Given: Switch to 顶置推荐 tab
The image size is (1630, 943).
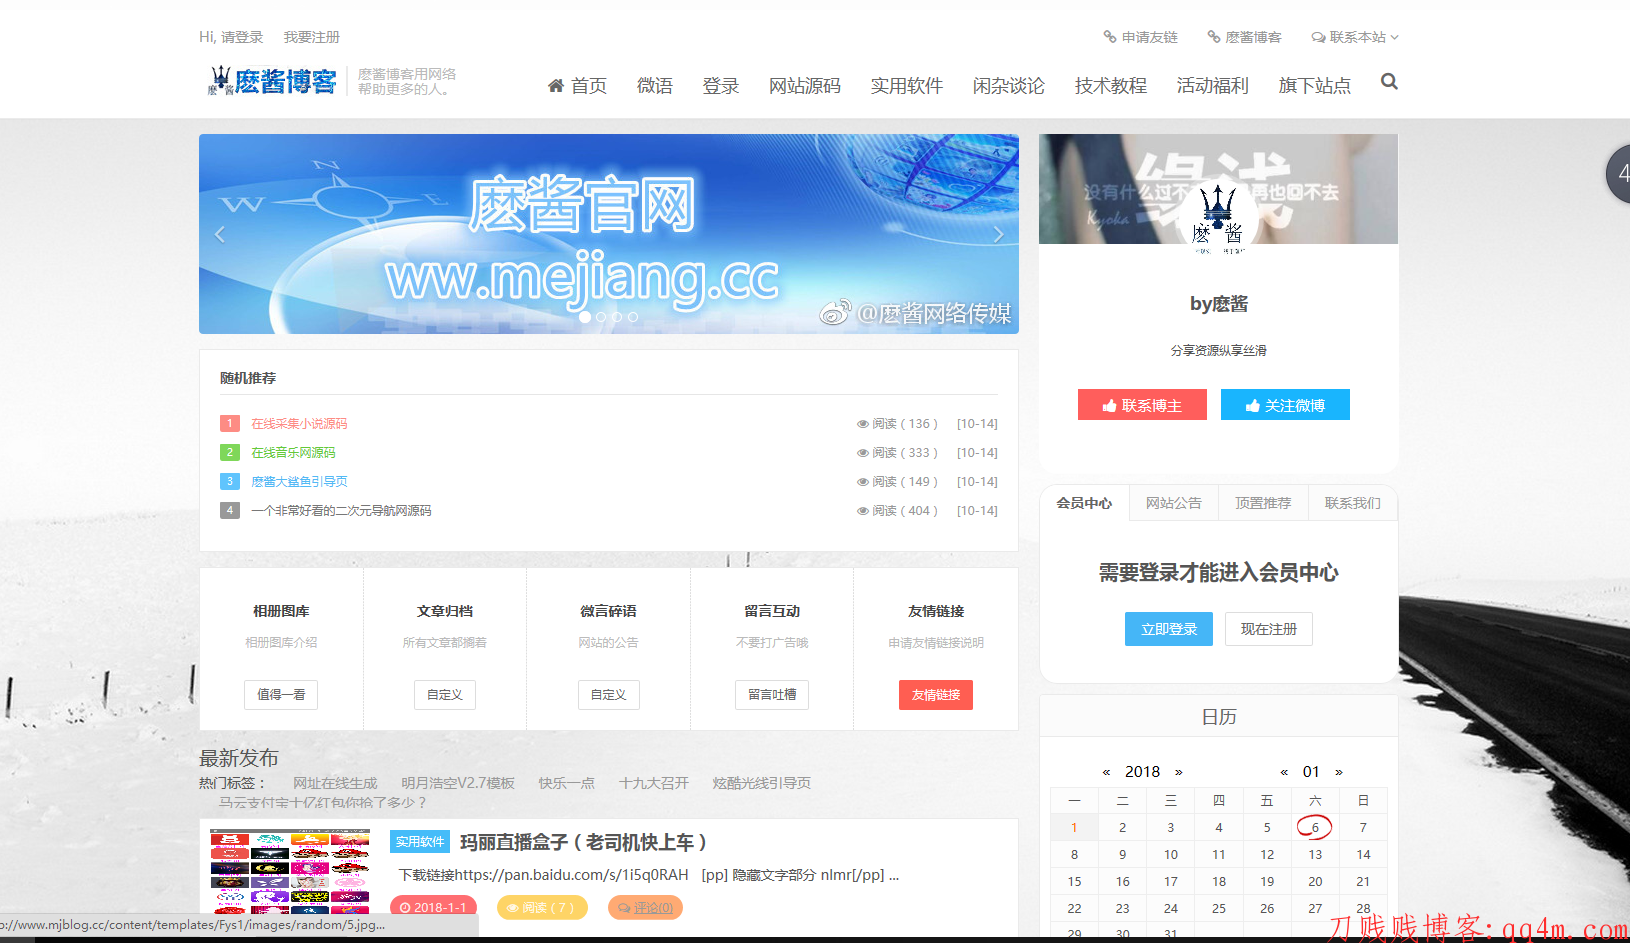Looking at the screenshot, I should (x=1263, y=503).
